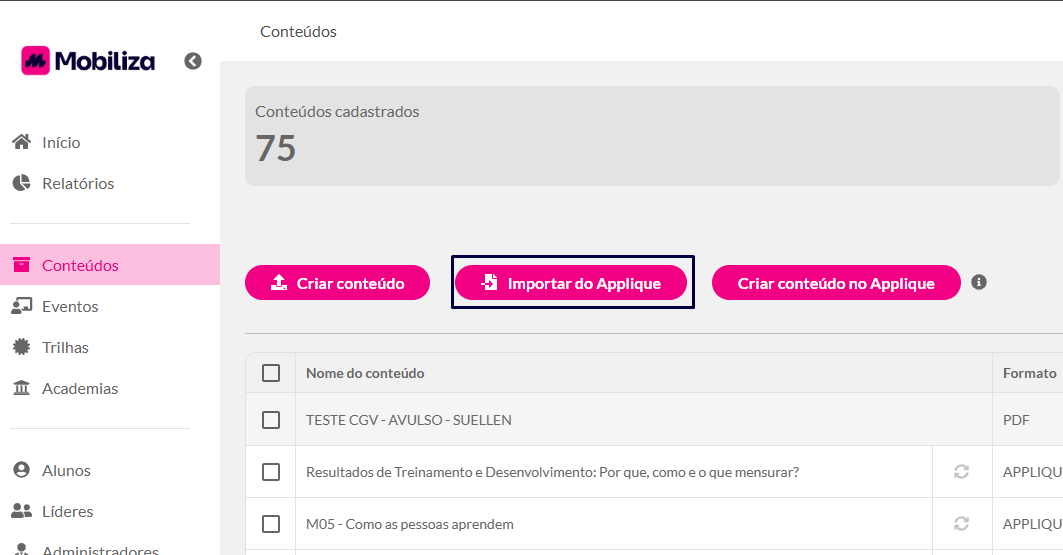Click the Criar conteúdo no Applique button
Screen dimensions: 1063x555
[836, 283]
